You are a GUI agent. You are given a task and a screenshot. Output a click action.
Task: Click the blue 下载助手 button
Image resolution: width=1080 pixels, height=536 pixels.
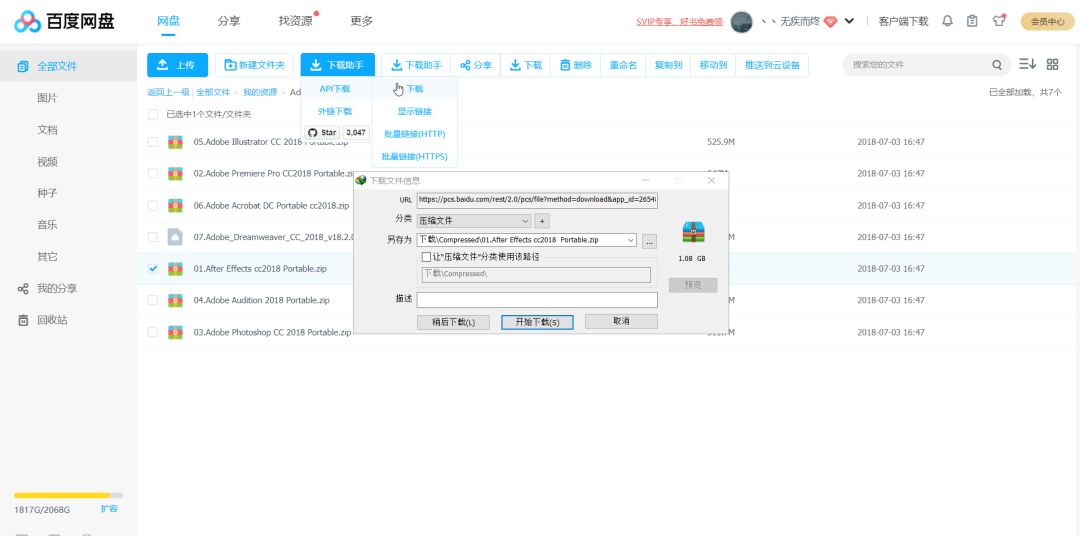(x=338, y=65)
